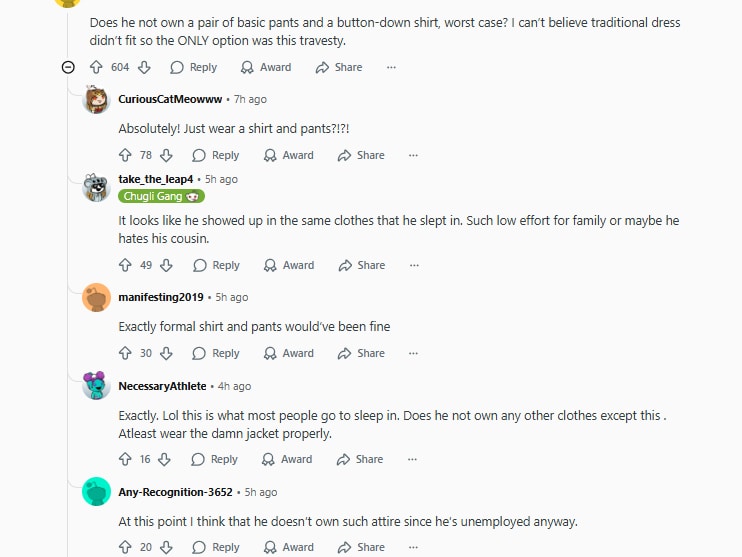This screenshot has height=557, width=742.
Task: Click take_the_leap4's avatar image
Action: [96, 186]
